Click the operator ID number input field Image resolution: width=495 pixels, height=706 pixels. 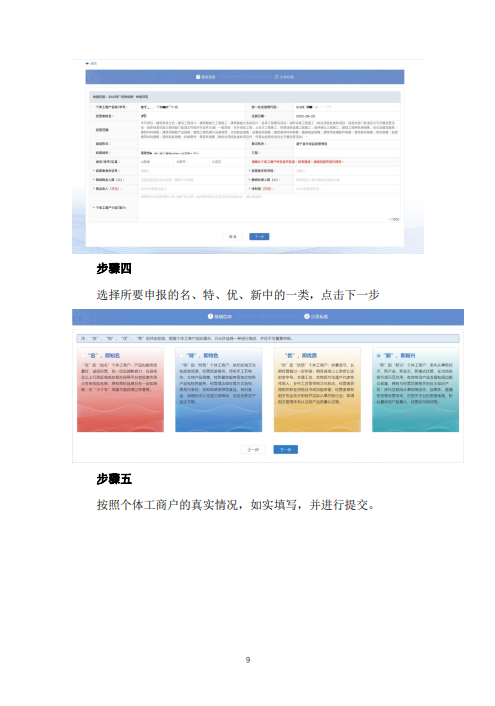coord(192,171)
